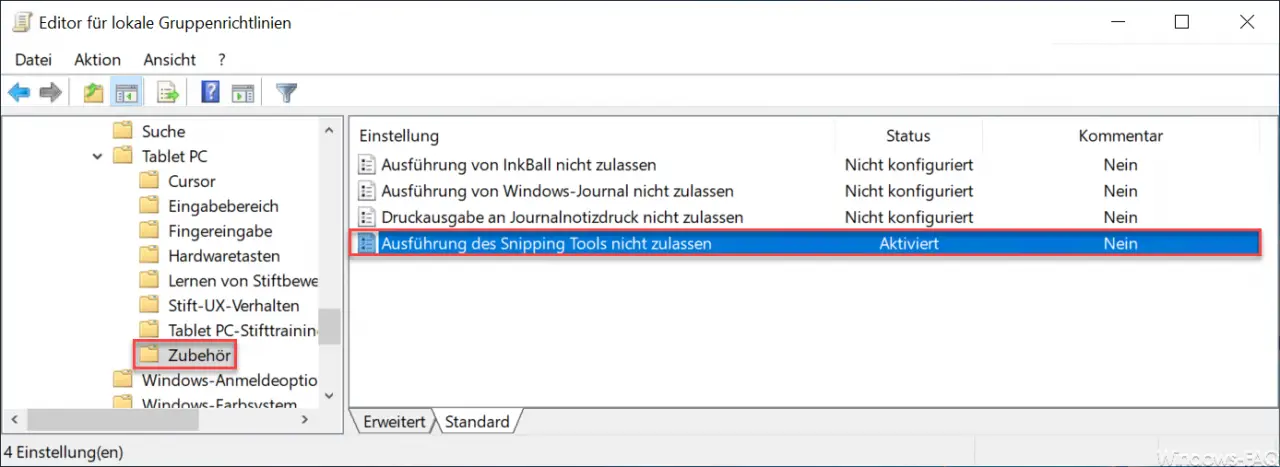Click the Filter funnel toolbar icon

pyautogui.click(x=287, y=93)
